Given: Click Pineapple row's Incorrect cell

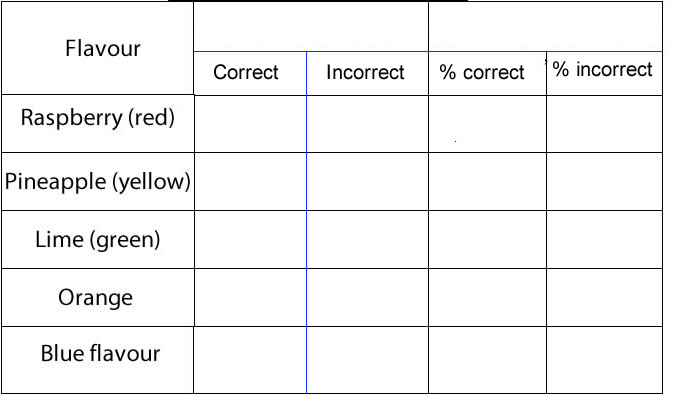Looking at the screenshot, I should pyautogui.click(x=367, y=181).
